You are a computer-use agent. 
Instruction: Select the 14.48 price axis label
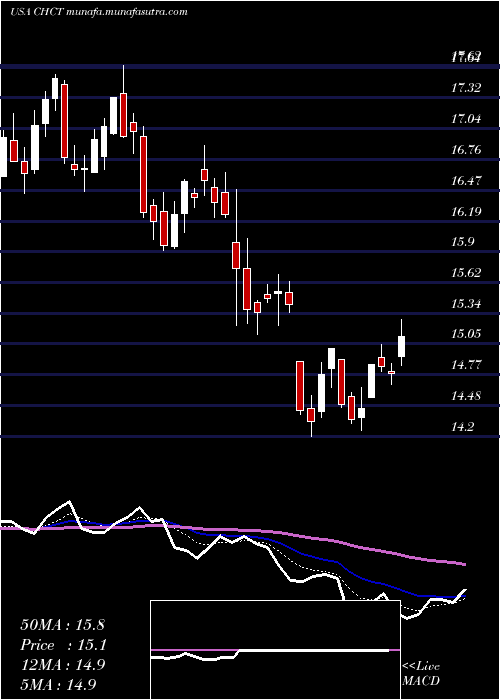pyautogui.click(x=466, y=396)
